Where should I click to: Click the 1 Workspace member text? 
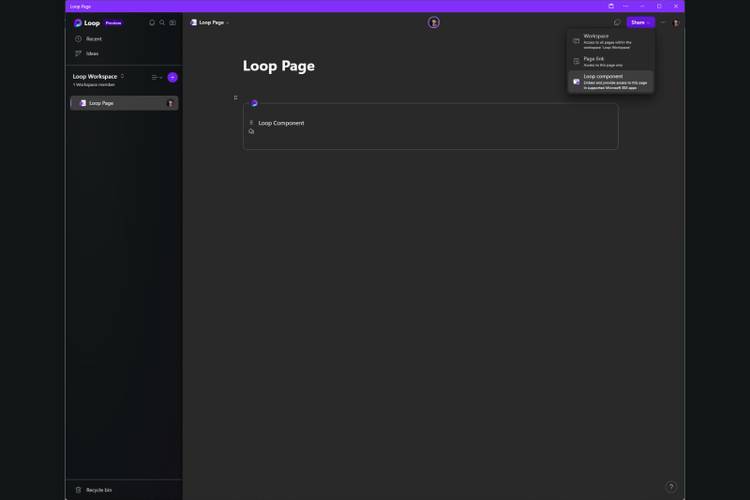94,85
